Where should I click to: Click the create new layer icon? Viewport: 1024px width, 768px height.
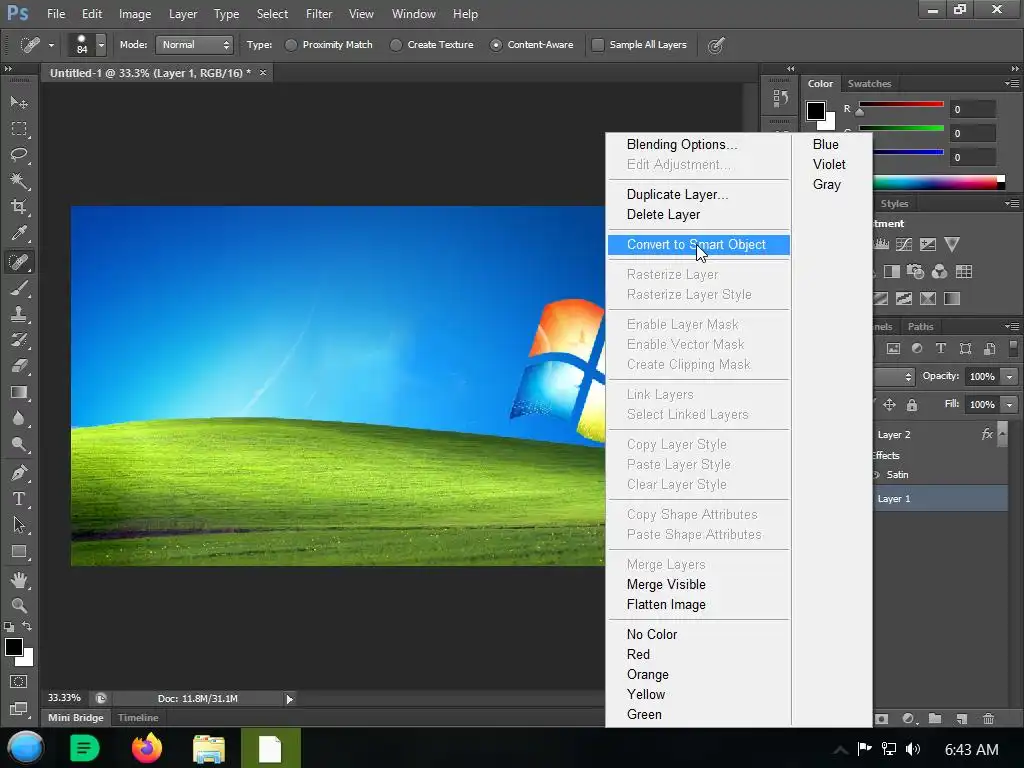click(961, 718)
